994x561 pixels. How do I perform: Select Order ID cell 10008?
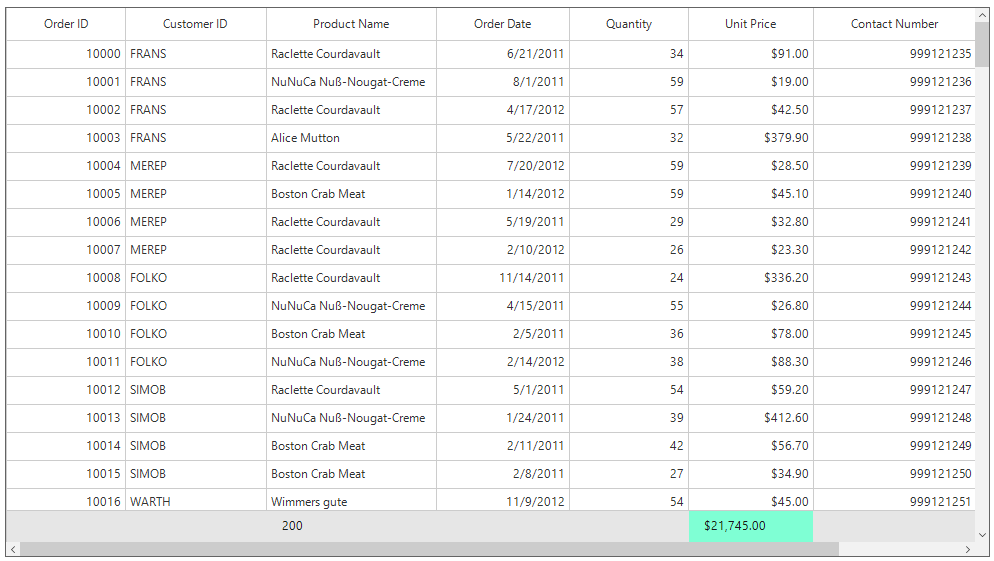point(66,278)
